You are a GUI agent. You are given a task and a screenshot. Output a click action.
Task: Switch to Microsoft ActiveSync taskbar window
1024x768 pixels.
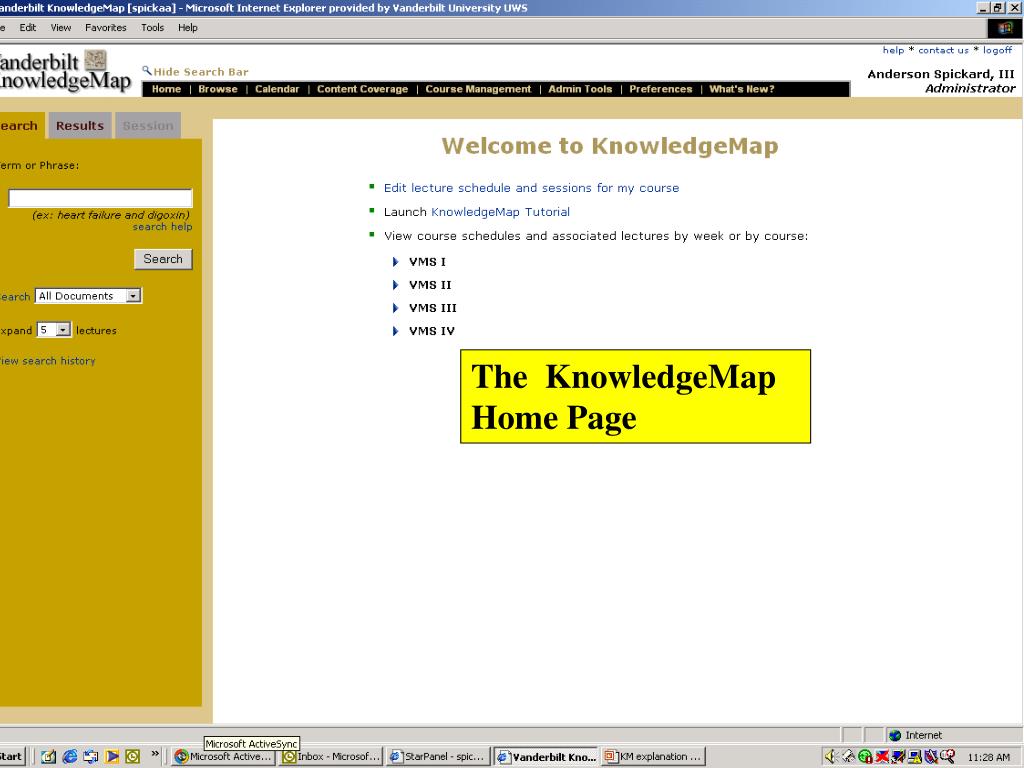click(x=224, y=756)
